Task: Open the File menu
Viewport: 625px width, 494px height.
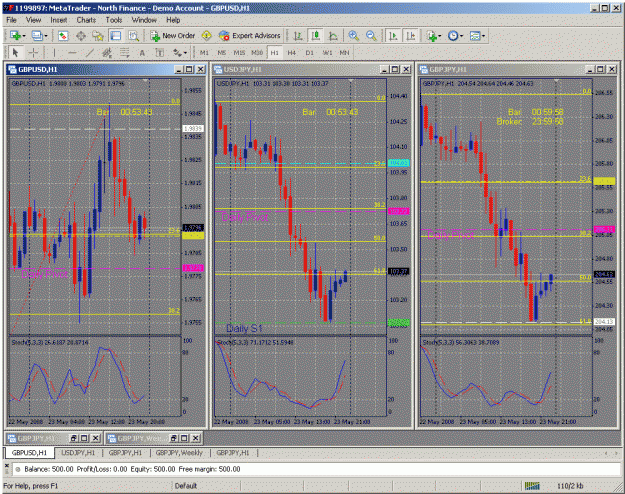Action: click(x=11, y=20)
